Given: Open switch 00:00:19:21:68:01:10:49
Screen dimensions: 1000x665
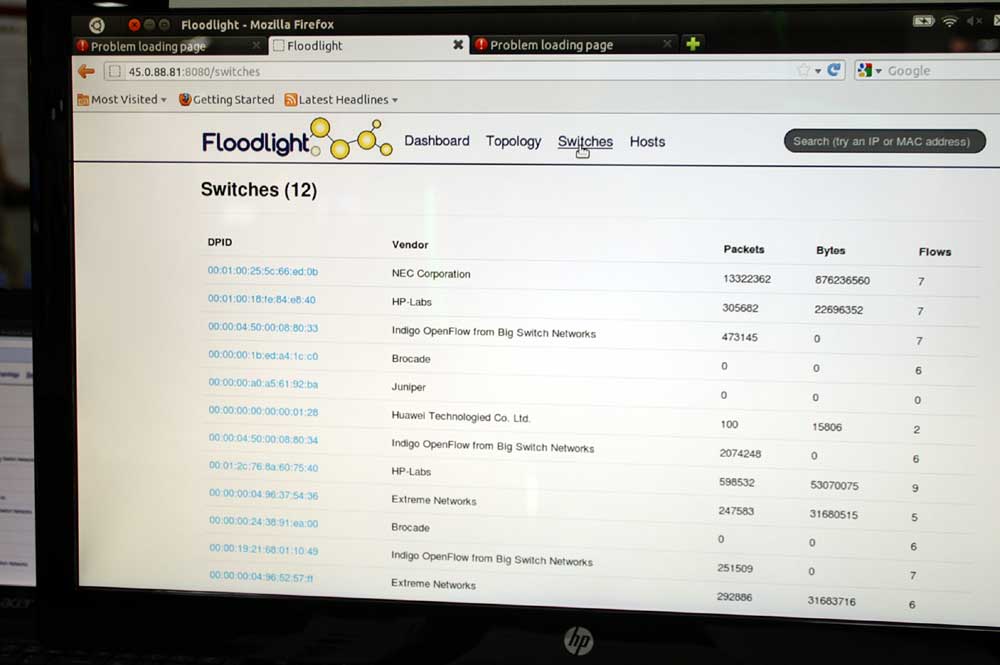Looking at the screenshot, I should [263, 550].
